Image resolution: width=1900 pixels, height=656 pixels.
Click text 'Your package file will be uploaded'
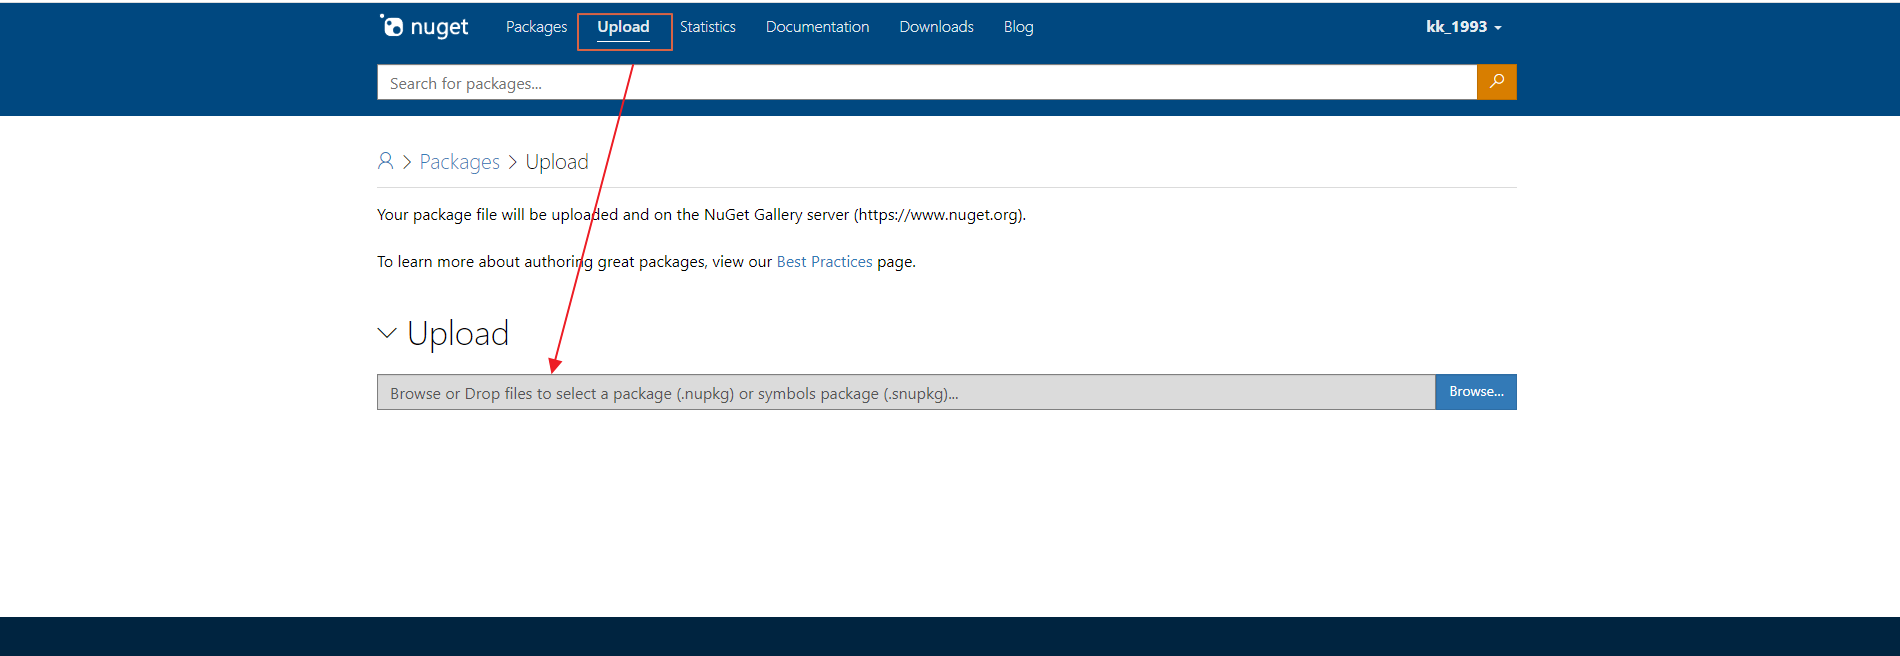(497, 215)
